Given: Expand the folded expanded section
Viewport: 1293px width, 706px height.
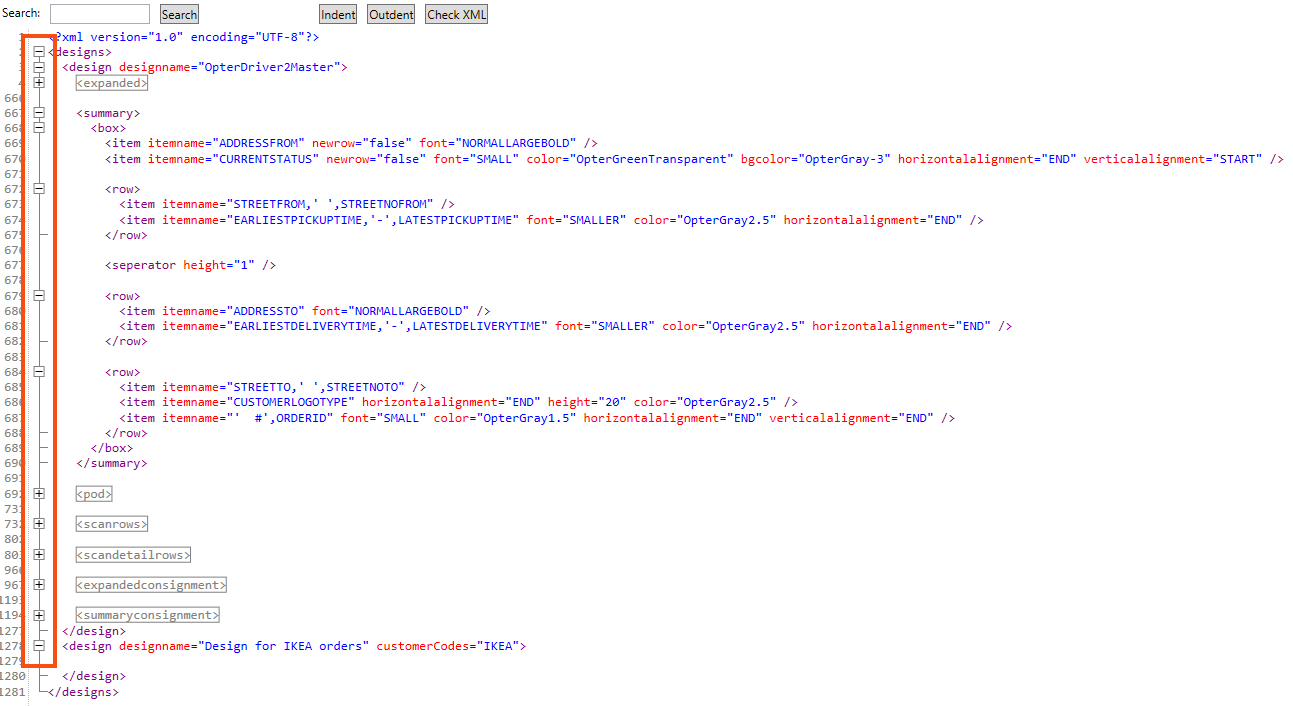Looking at the screenshot, I should 39,83.
